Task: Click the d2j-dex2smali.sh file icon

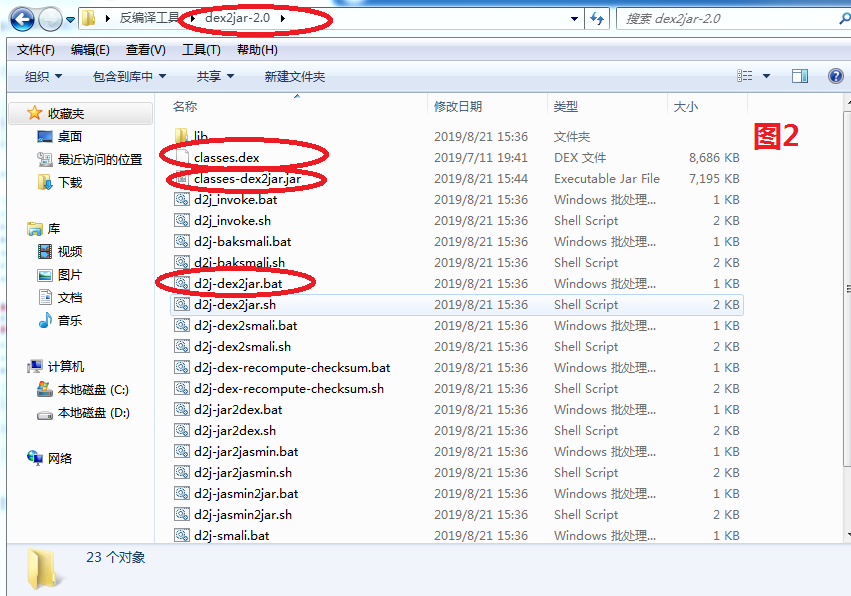Action: point(181,346)
